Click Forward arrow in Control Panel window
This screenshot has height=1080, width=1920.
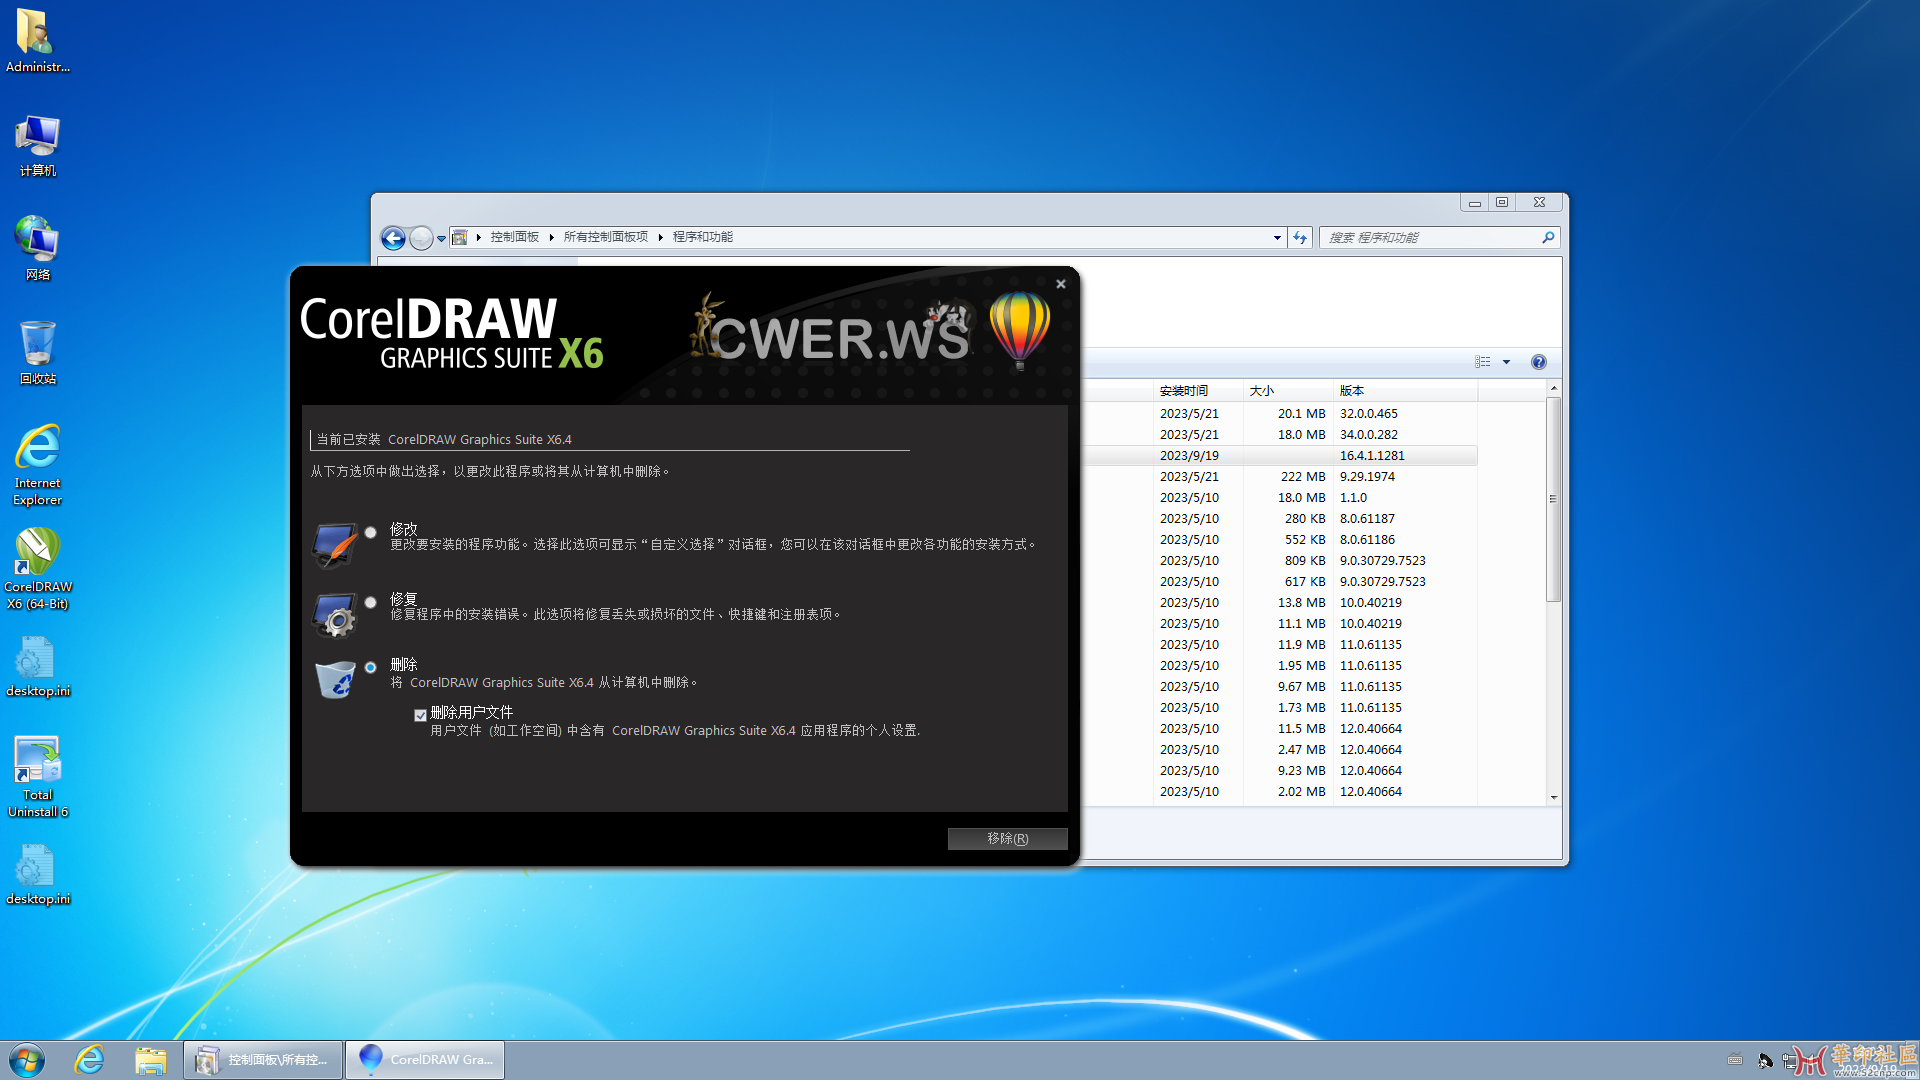pos(421,238)
